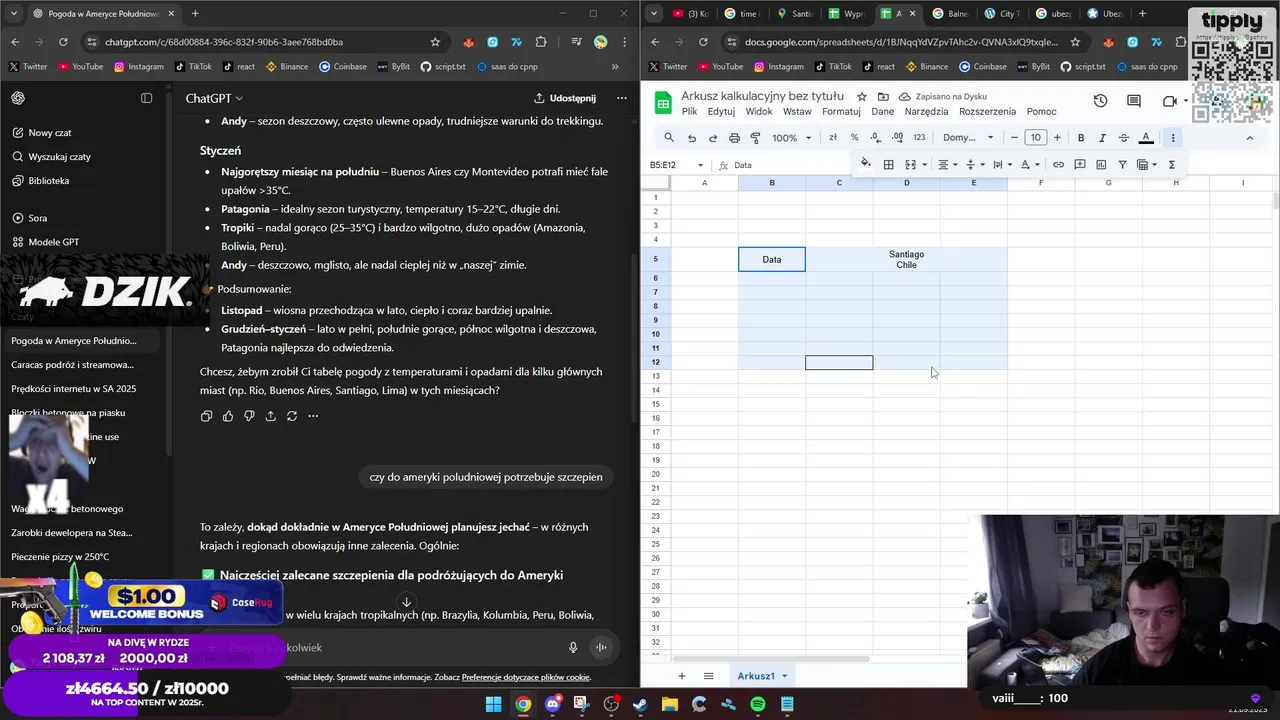The width and height of the screenshot is (1280, 720).
Task: Open text rotation dropdown
Action: click(x=1029, y=165)
